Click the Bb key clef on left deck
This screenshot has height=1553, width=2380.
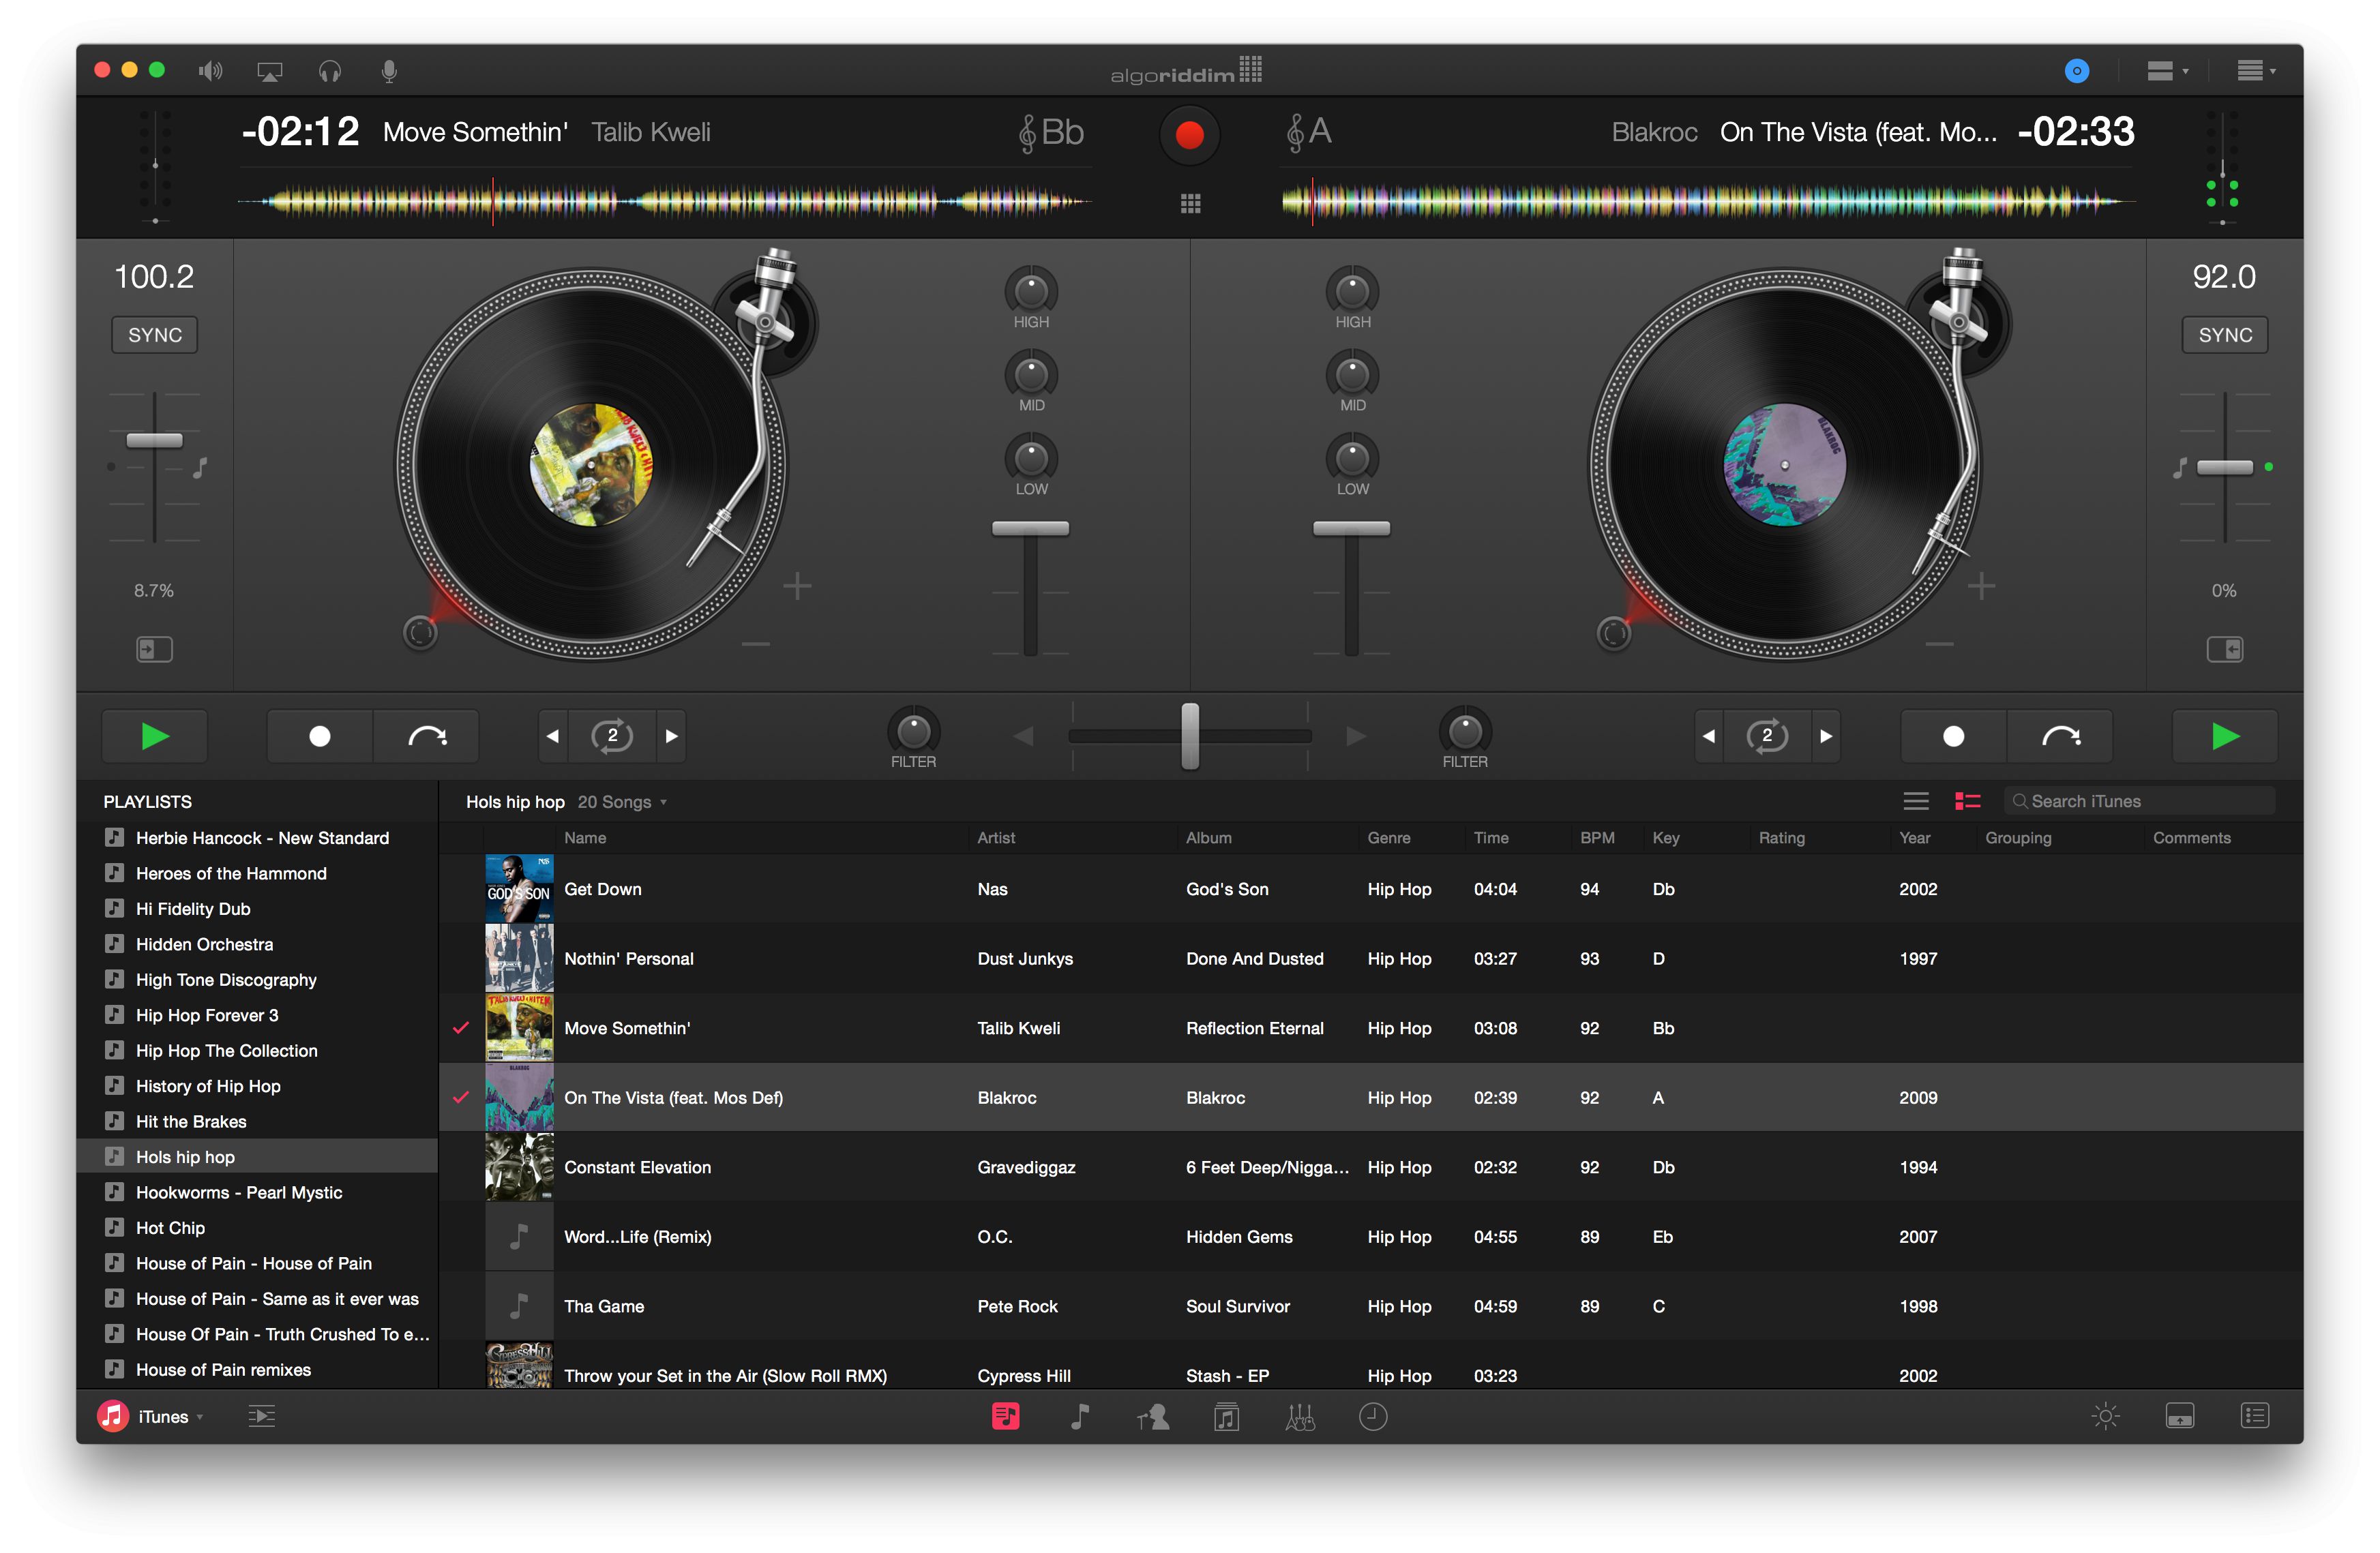[1050, 132]
